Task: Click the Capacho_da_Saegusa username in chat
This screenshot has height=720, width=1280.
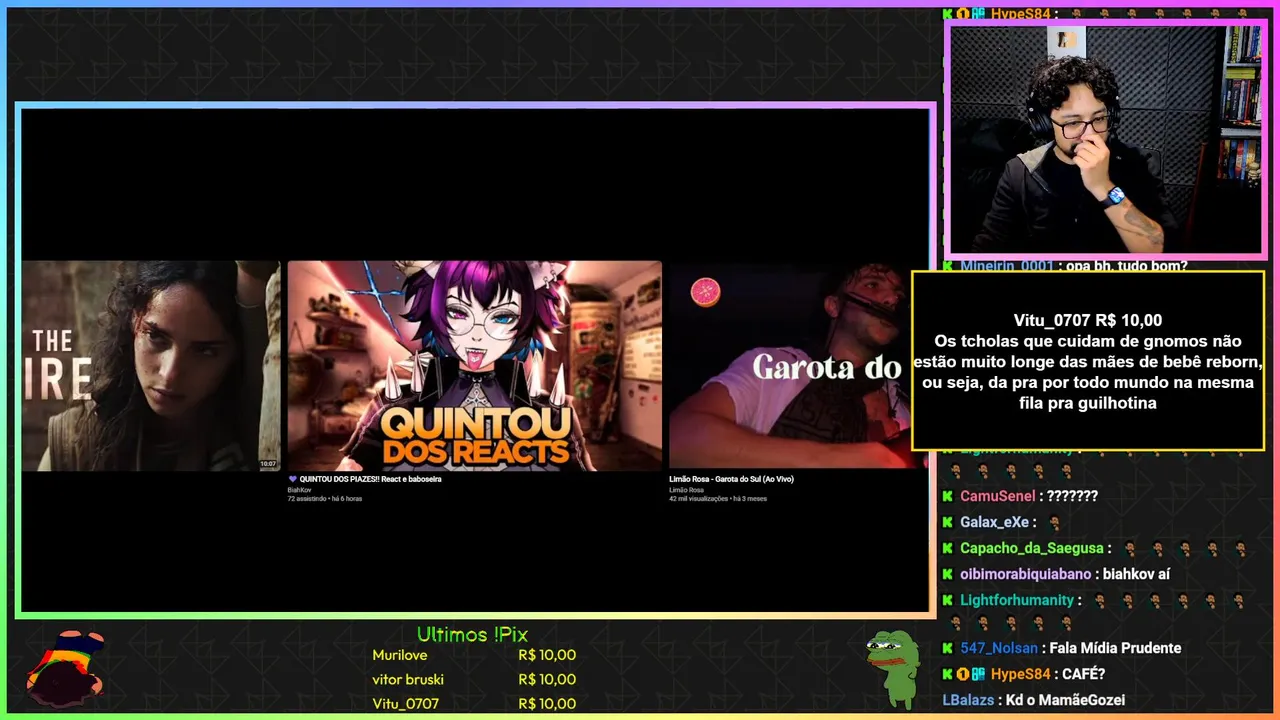Action: click(x=1032, y=548)
